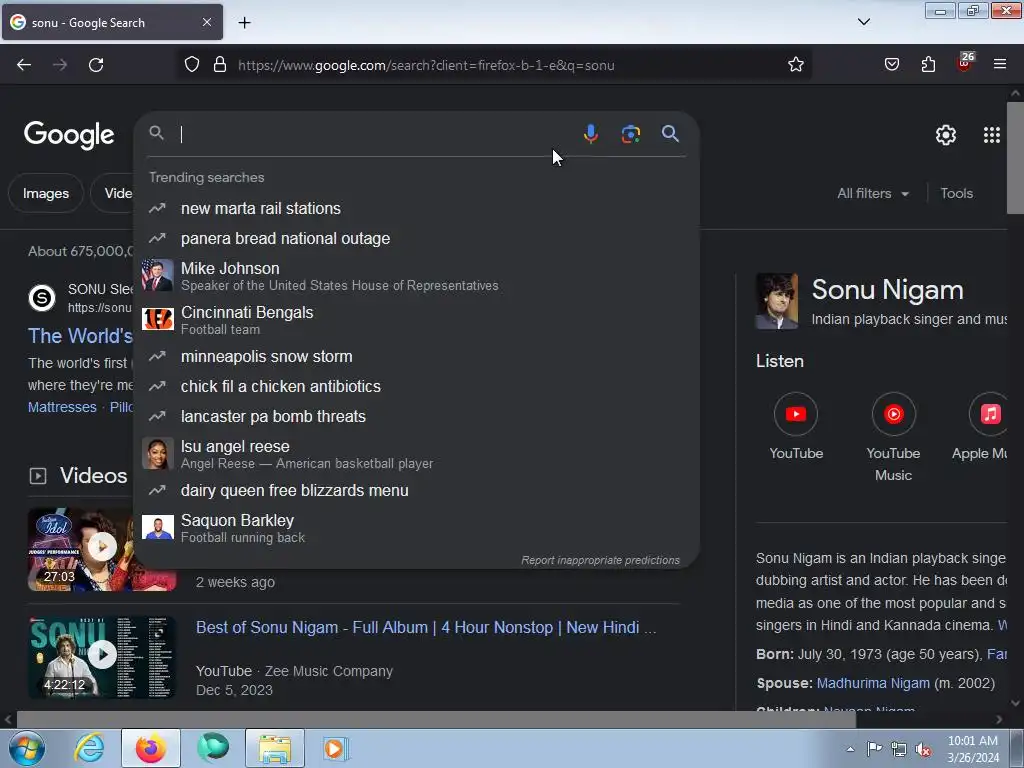
Task: Open the Windows Start menu
Action: coord(27,748)
